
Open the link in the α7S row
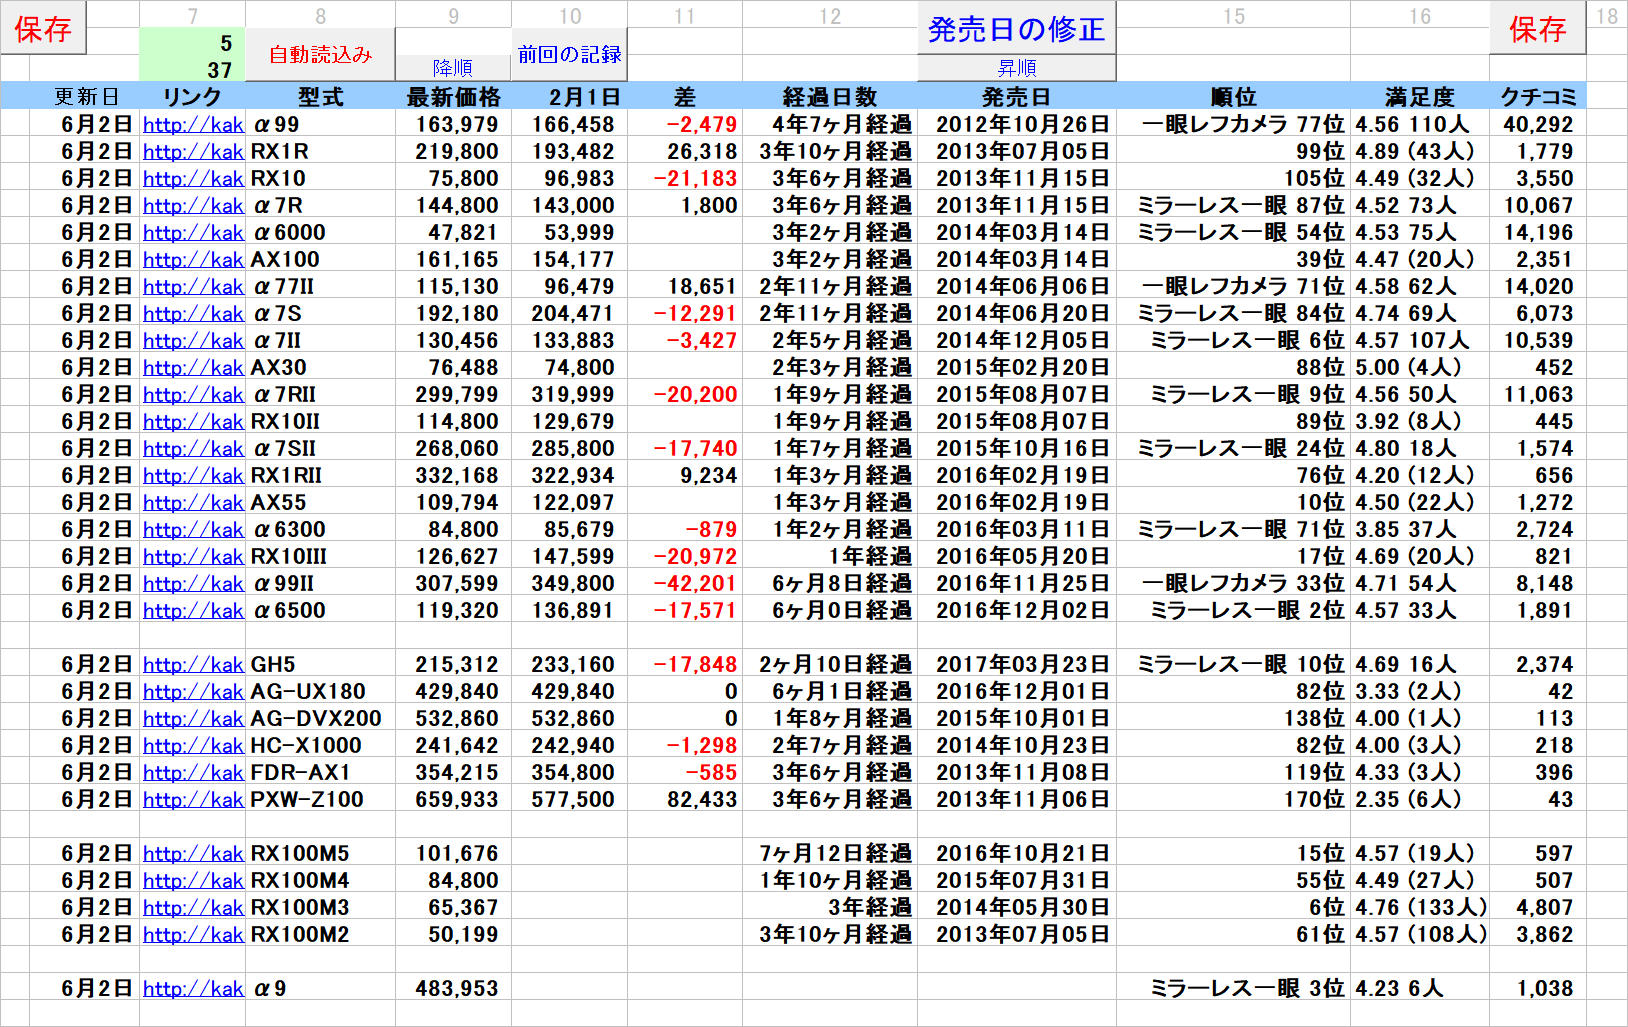[x=193, y=314]
